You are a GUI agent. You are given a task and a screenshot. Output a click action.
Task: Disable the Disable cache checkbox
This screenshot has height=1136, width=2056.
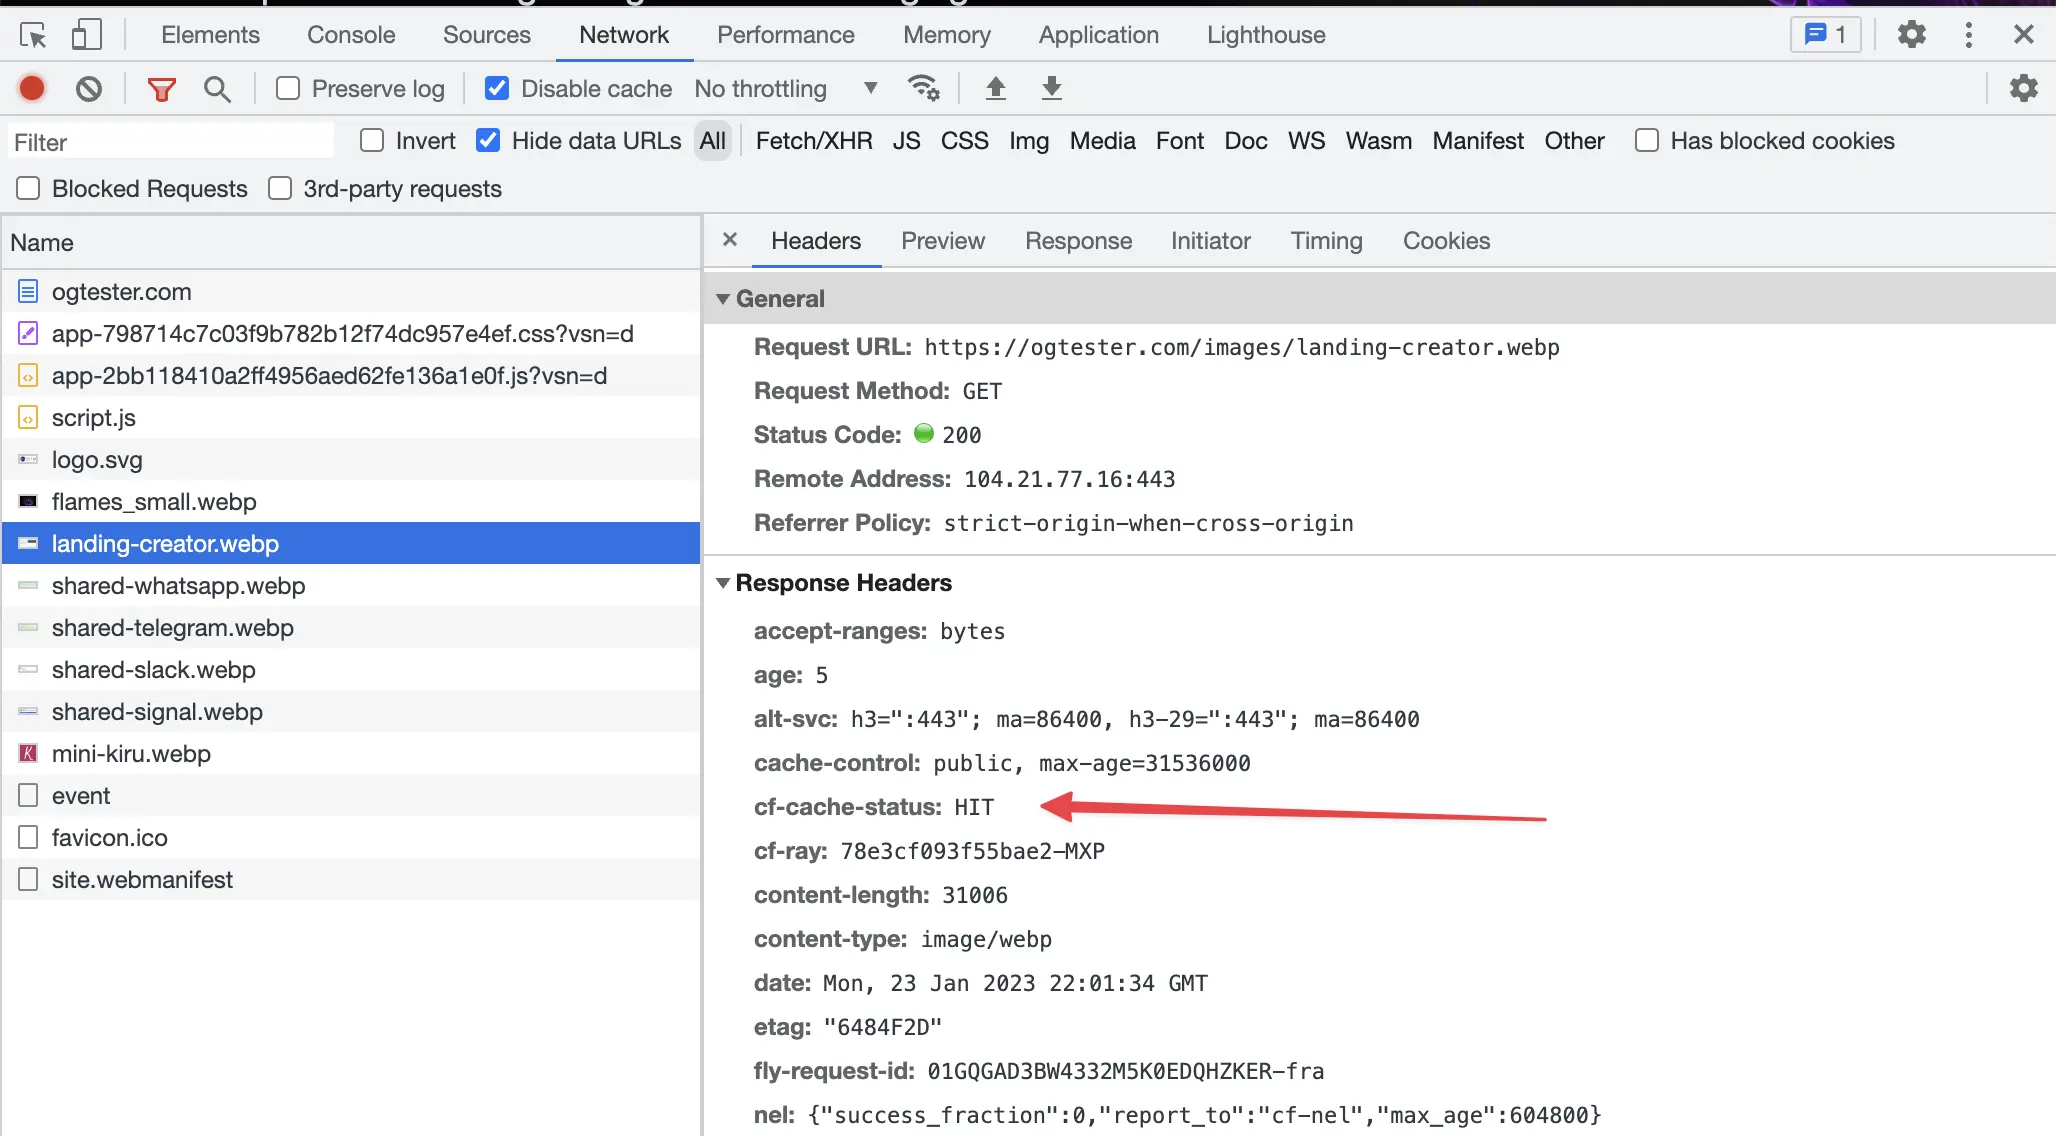pos(497,88)
